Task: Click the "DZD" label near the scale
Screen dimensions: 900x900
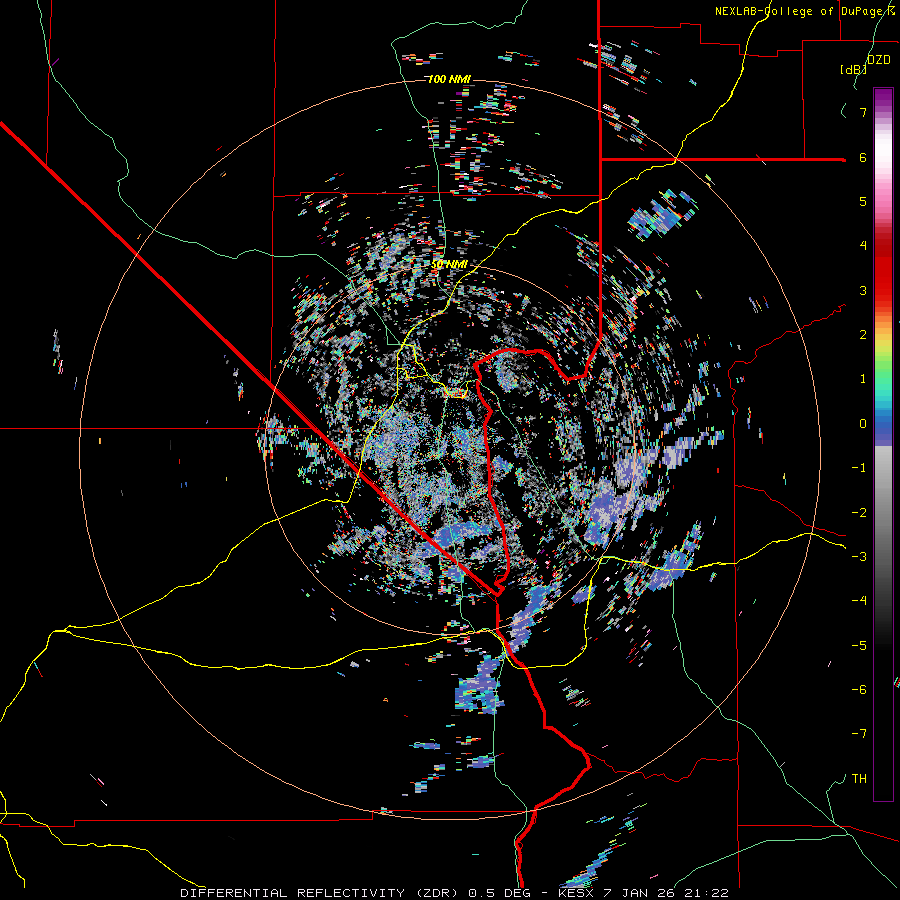Action: pos(879,60)
